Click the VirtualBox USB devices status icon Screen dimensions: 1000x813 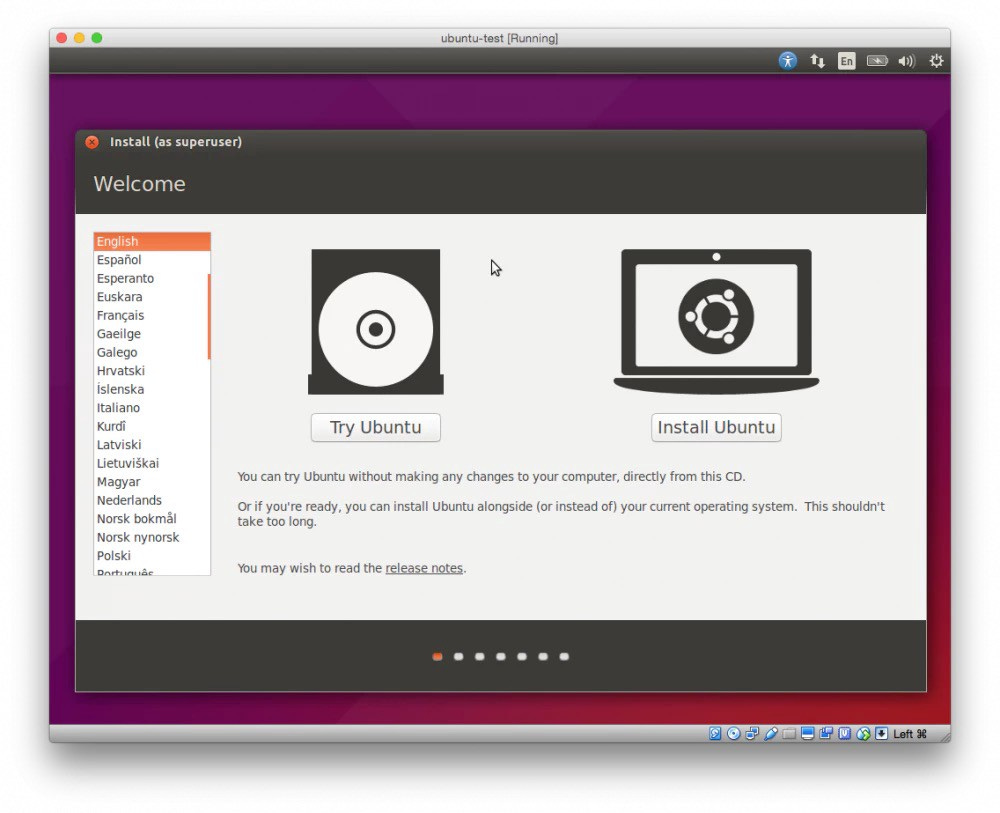[x=770, y=733]
